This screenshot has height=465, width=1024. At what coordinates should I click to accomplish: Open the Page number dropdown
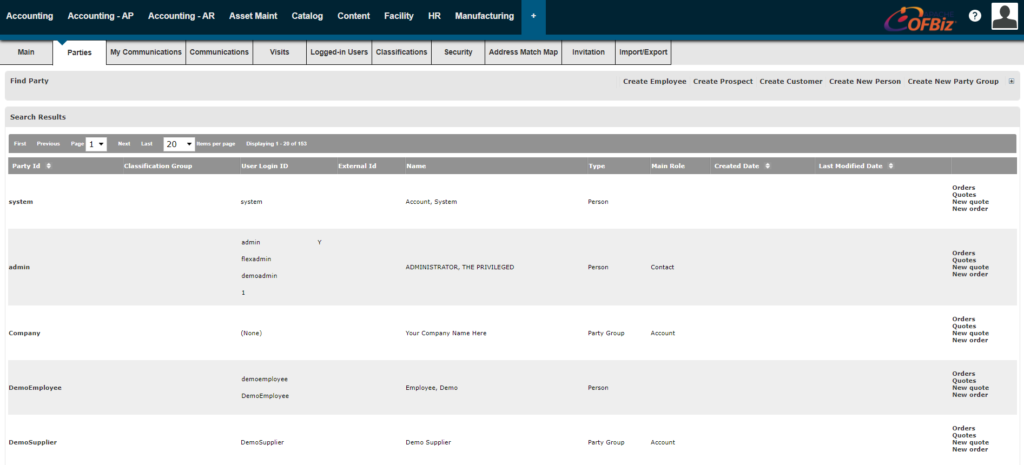tap(96, 144)
